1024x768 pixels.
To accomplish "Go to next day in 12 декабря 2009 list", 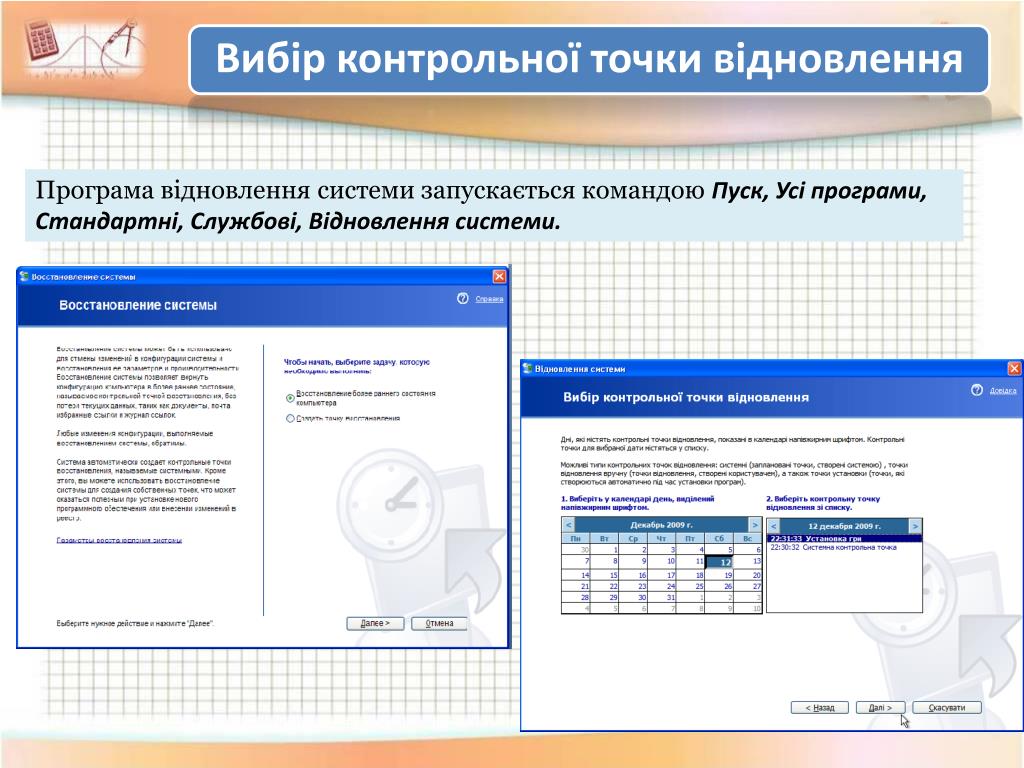I will [915, 526].
